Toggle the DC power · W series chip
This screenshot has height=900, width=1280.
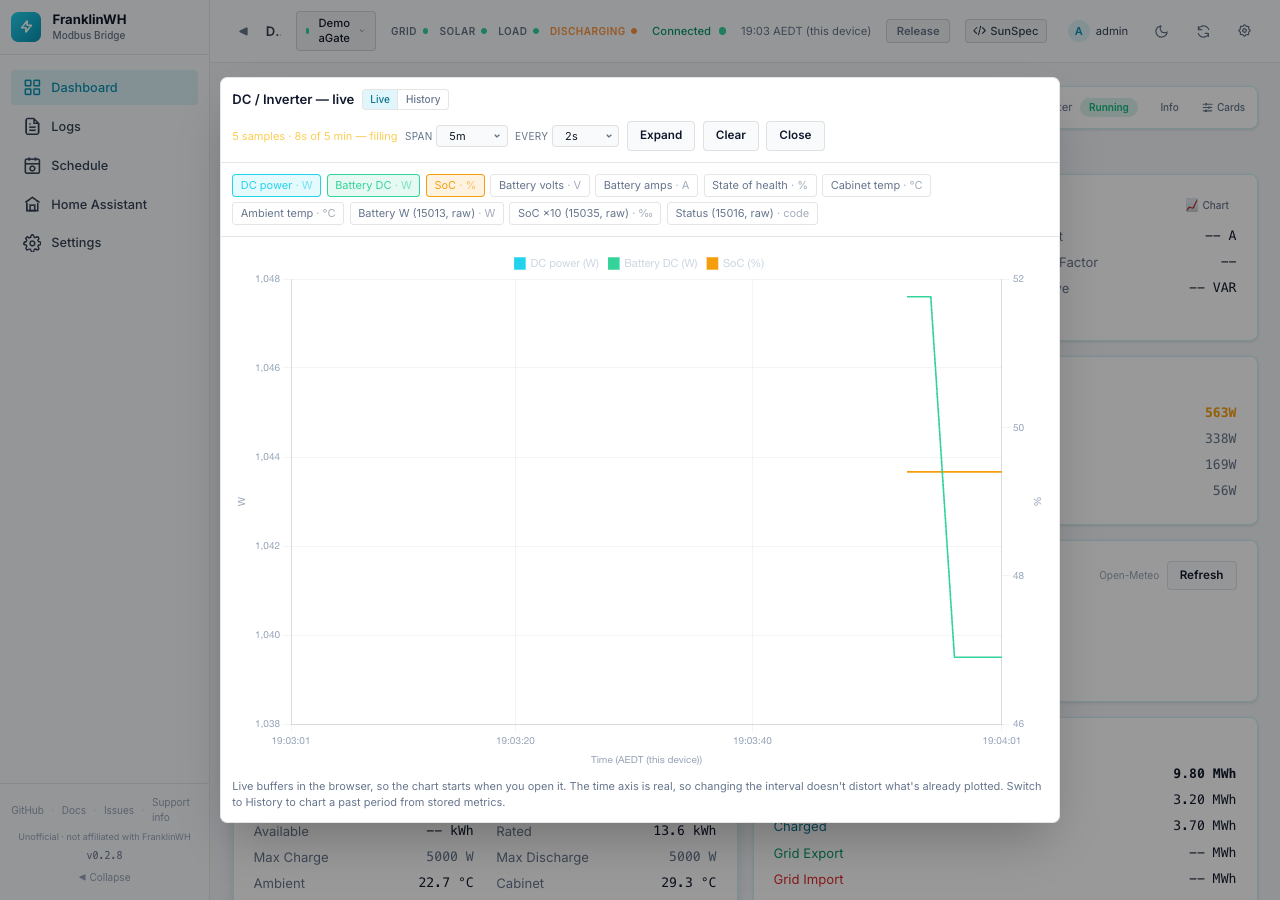[277, 185]
